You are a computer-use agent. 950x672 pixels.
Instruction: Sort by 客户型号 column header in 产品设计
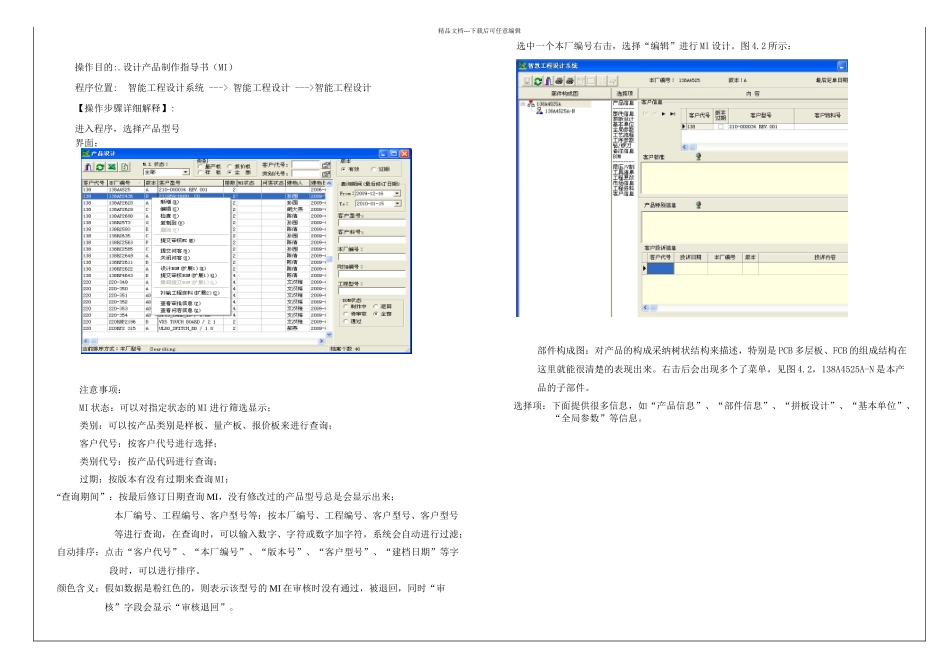(190, 183)
